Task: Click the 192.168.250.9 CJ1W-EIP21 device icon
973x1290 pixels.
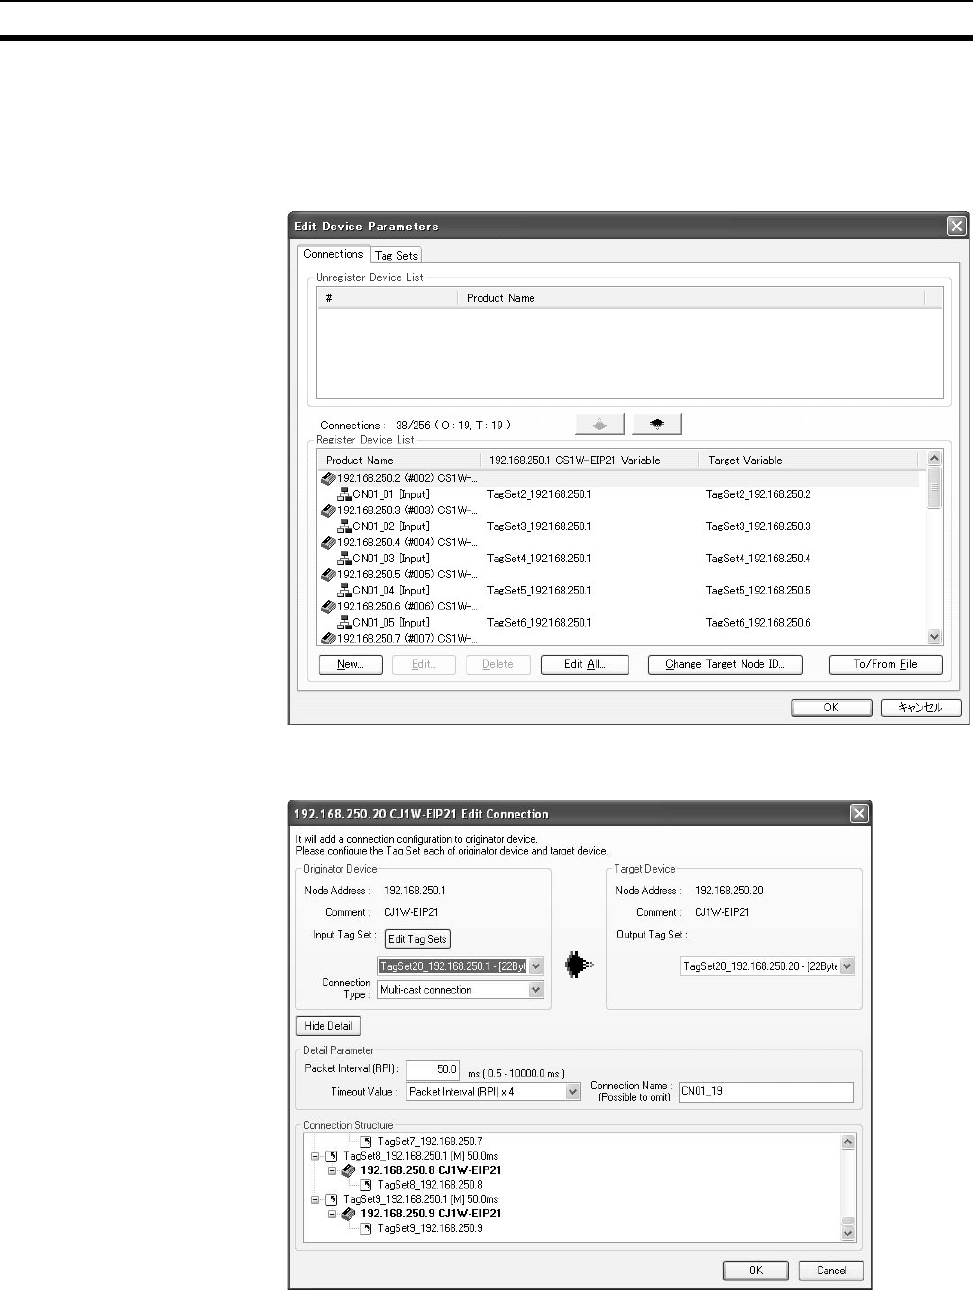Action: (x=348, y=1213)
